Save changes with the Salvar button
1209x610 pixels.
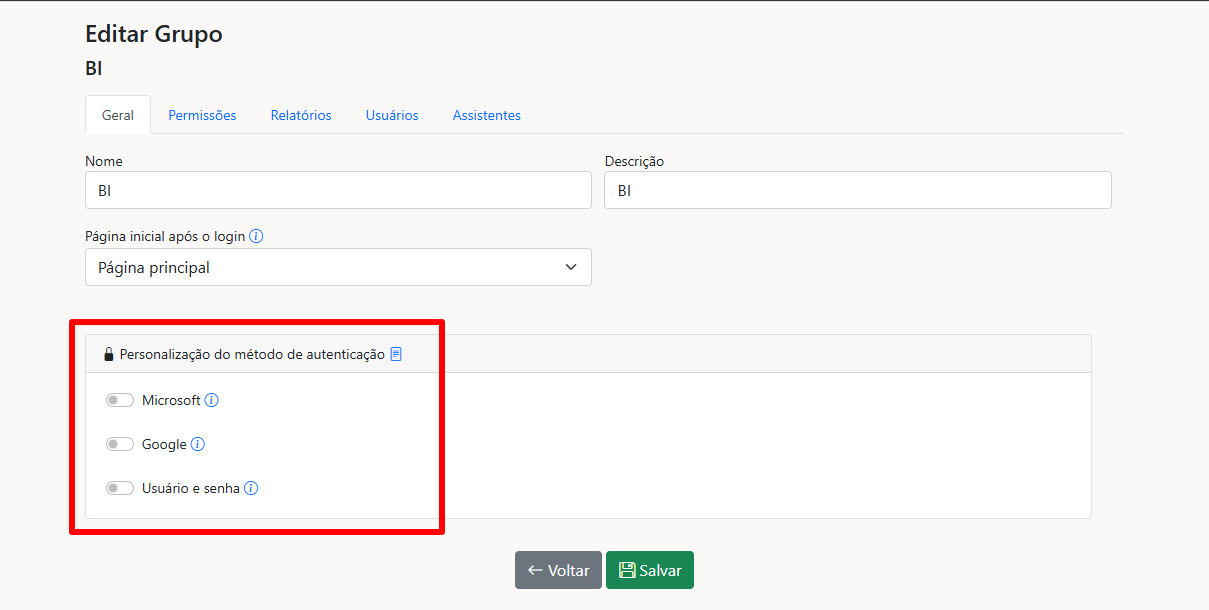click(650, 570)
